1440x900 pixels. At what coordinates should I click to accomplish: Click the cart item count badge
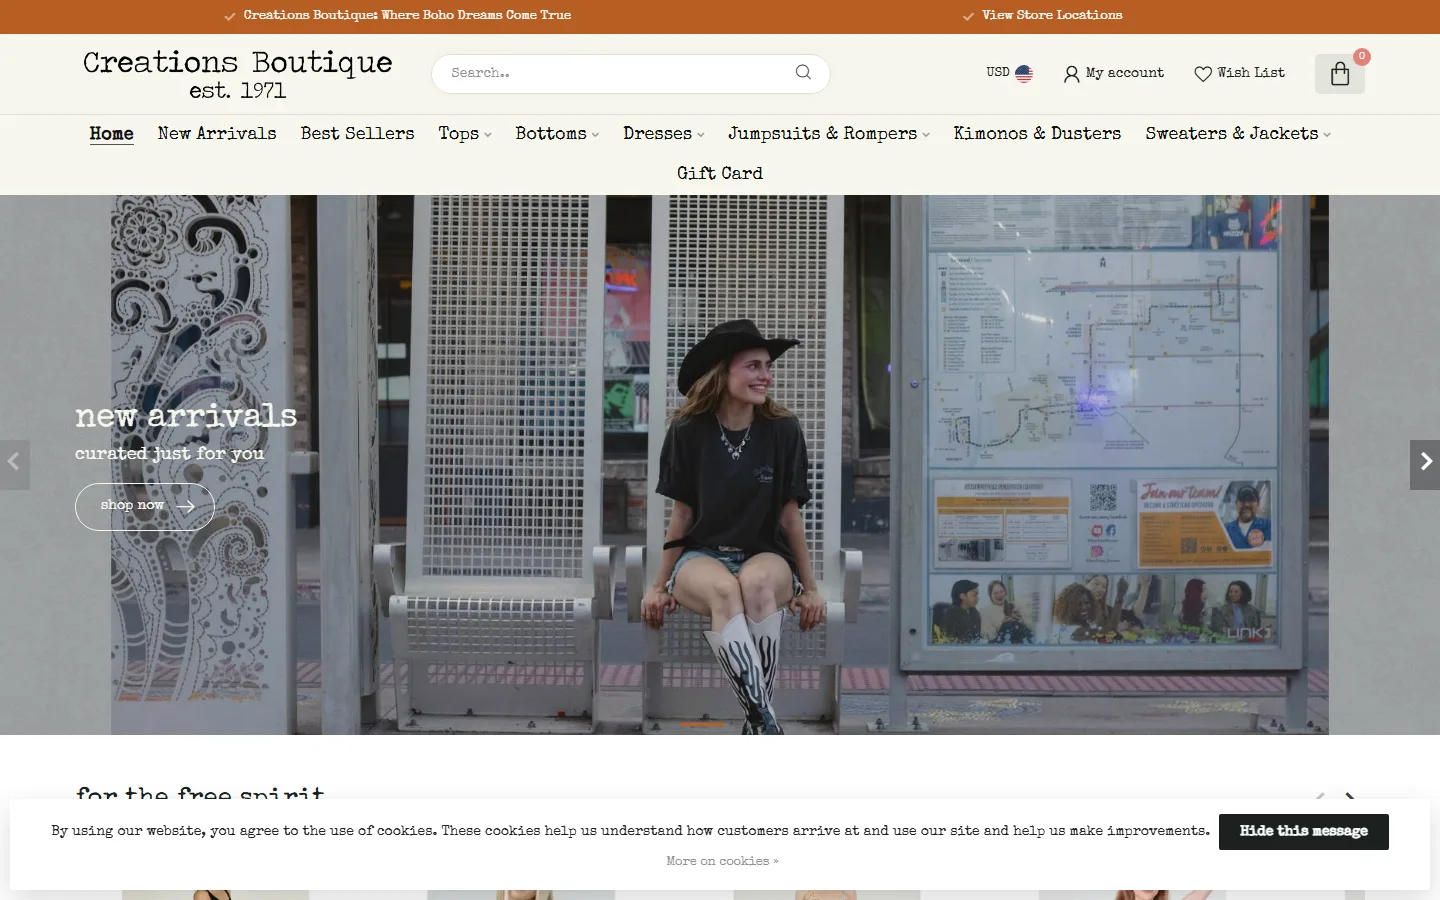click(x=1362, y=56)
